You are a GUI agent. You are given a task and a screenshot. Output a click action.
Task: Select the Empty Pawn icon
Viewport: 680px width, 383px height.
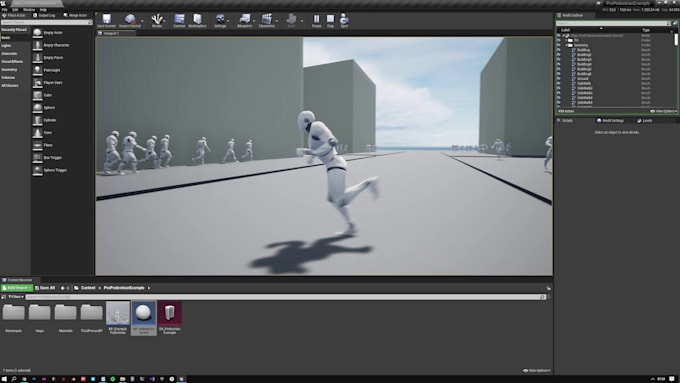tap(37, 58)
